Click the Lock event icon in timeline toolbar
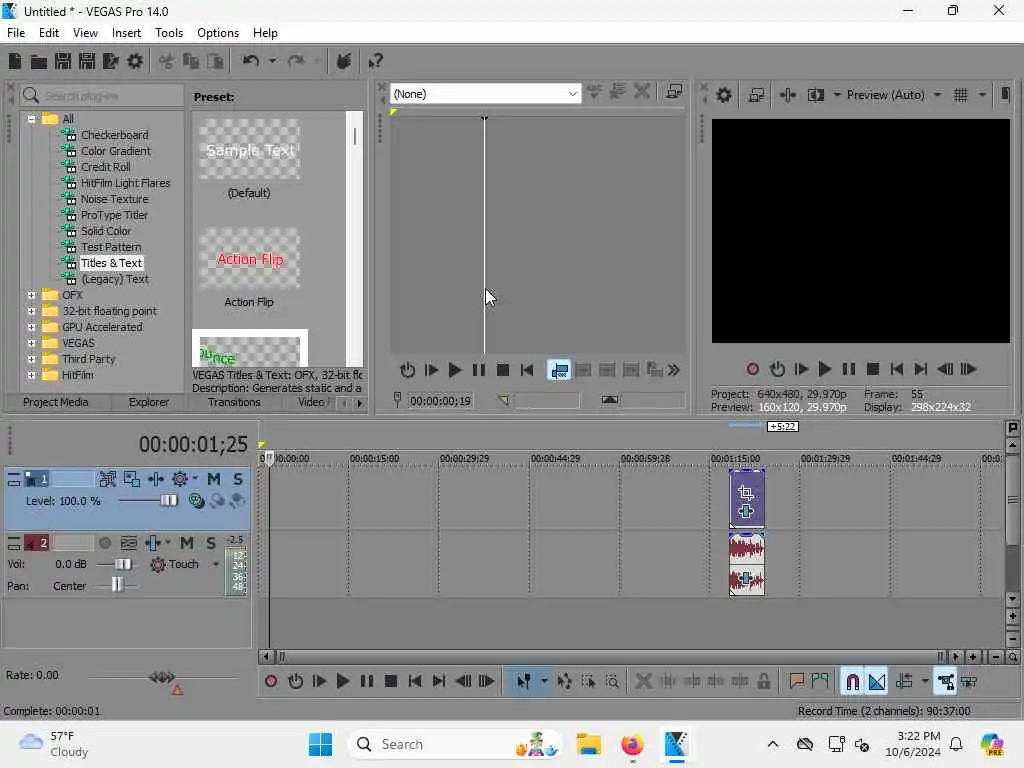1024x768 pixels. [763, 681]
